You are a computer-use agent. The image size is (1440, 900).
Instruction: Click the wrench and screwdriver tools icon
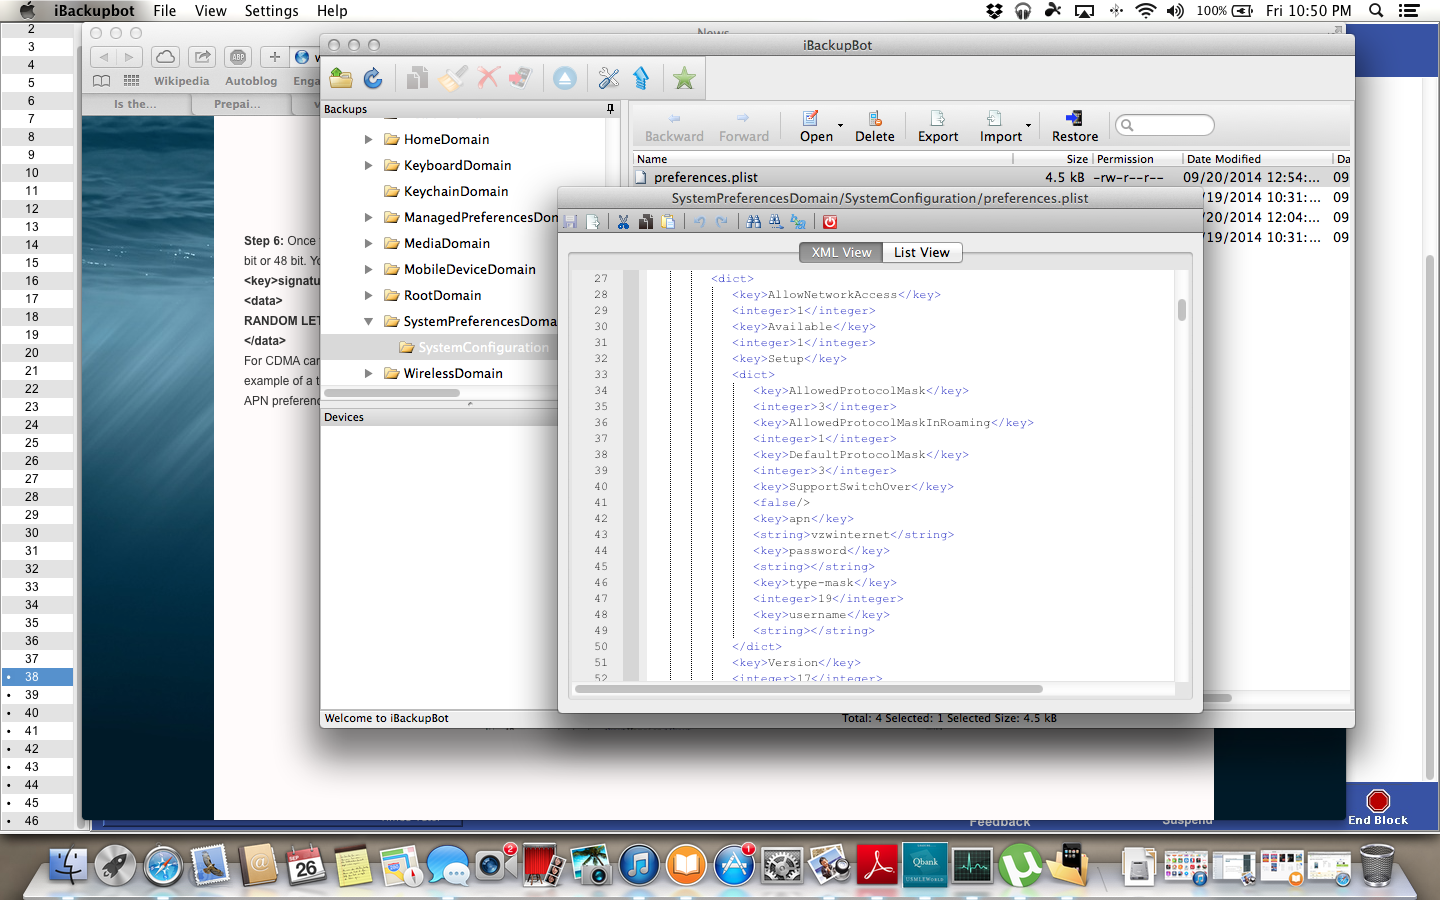608,78
